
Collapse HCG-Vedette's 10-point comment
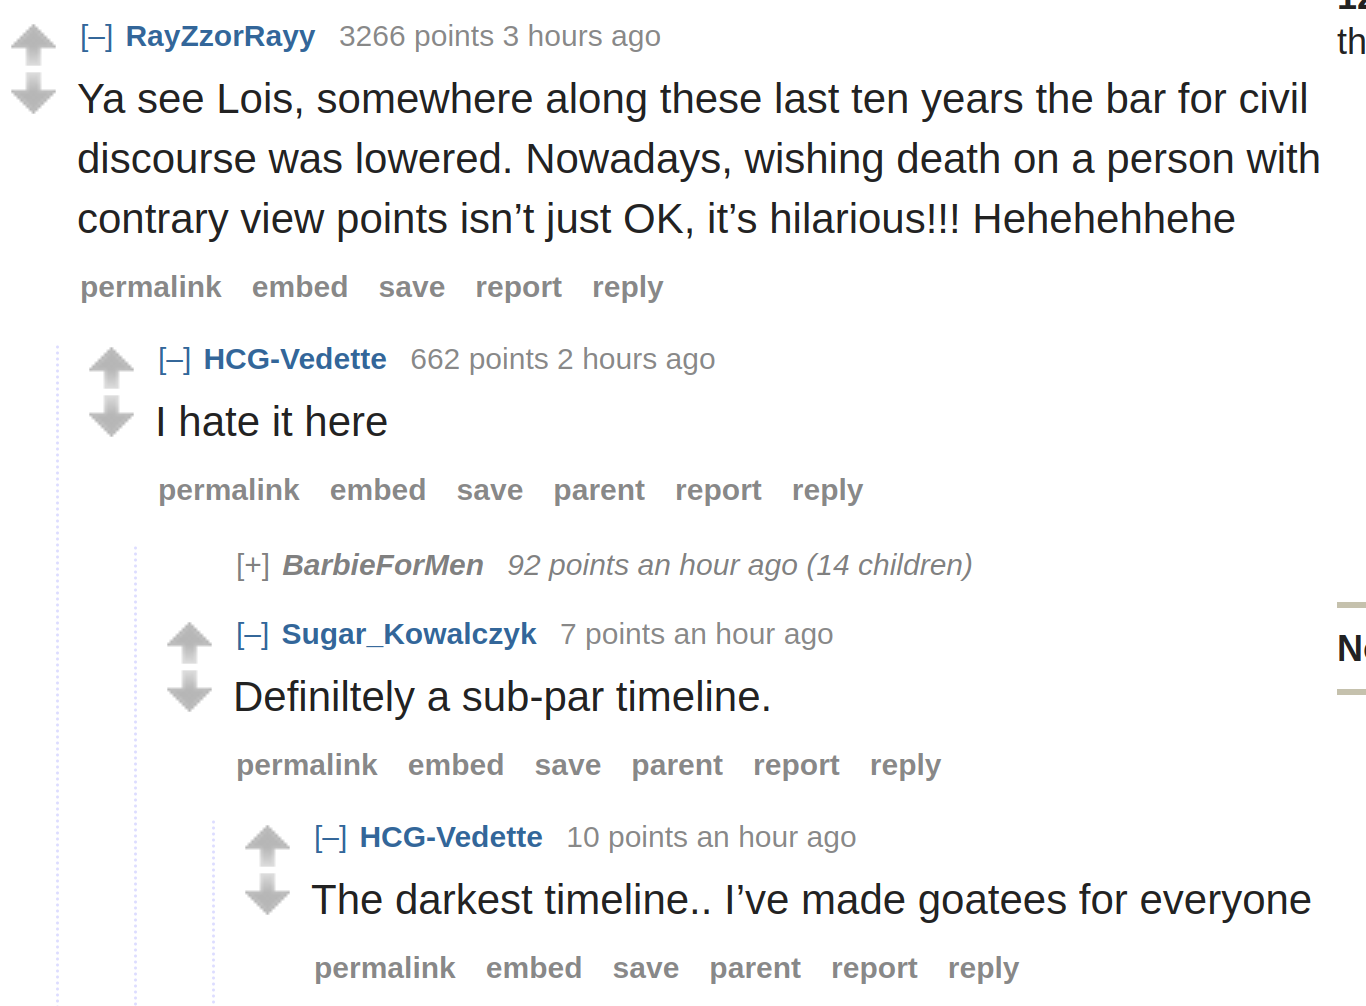[x=331, y=837]
